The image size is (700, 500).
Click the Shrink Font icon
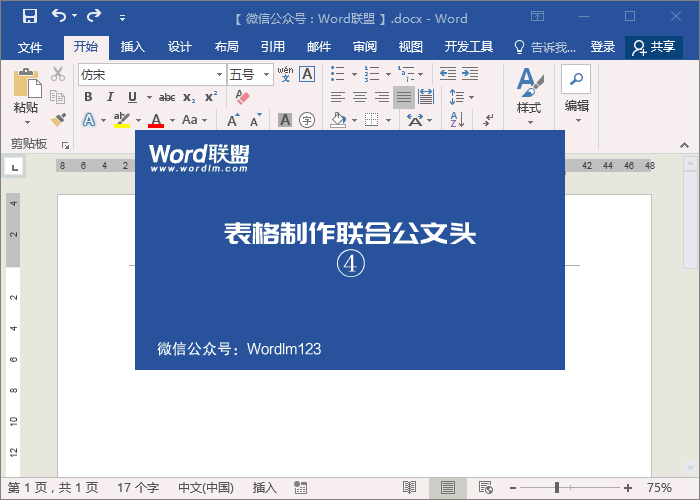[255, 120]
